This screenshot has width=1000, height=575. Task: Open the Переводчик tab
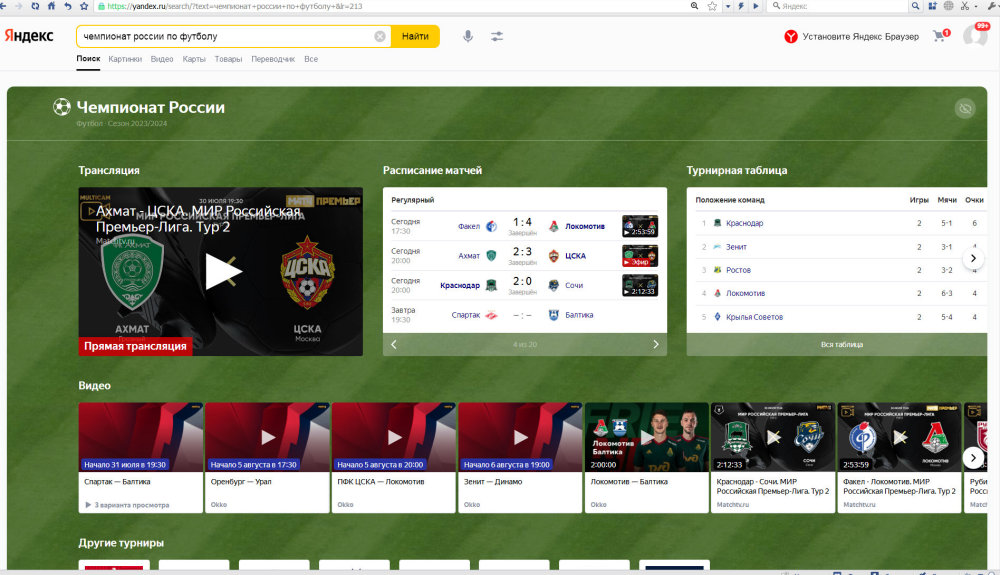[273, 59]
